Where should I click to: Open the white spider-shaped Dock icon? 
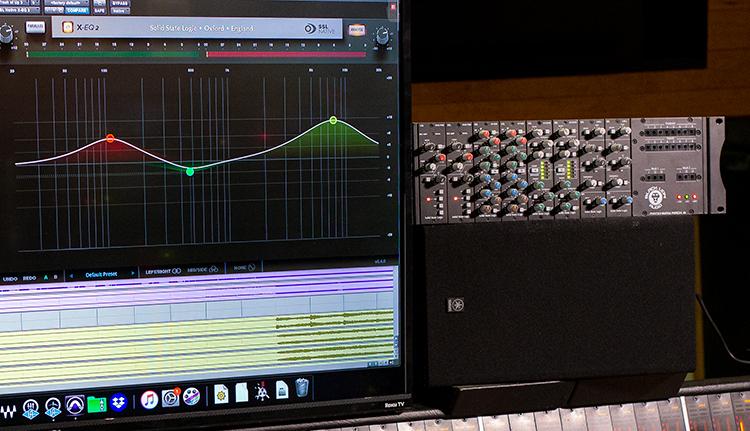pos(262,392)
